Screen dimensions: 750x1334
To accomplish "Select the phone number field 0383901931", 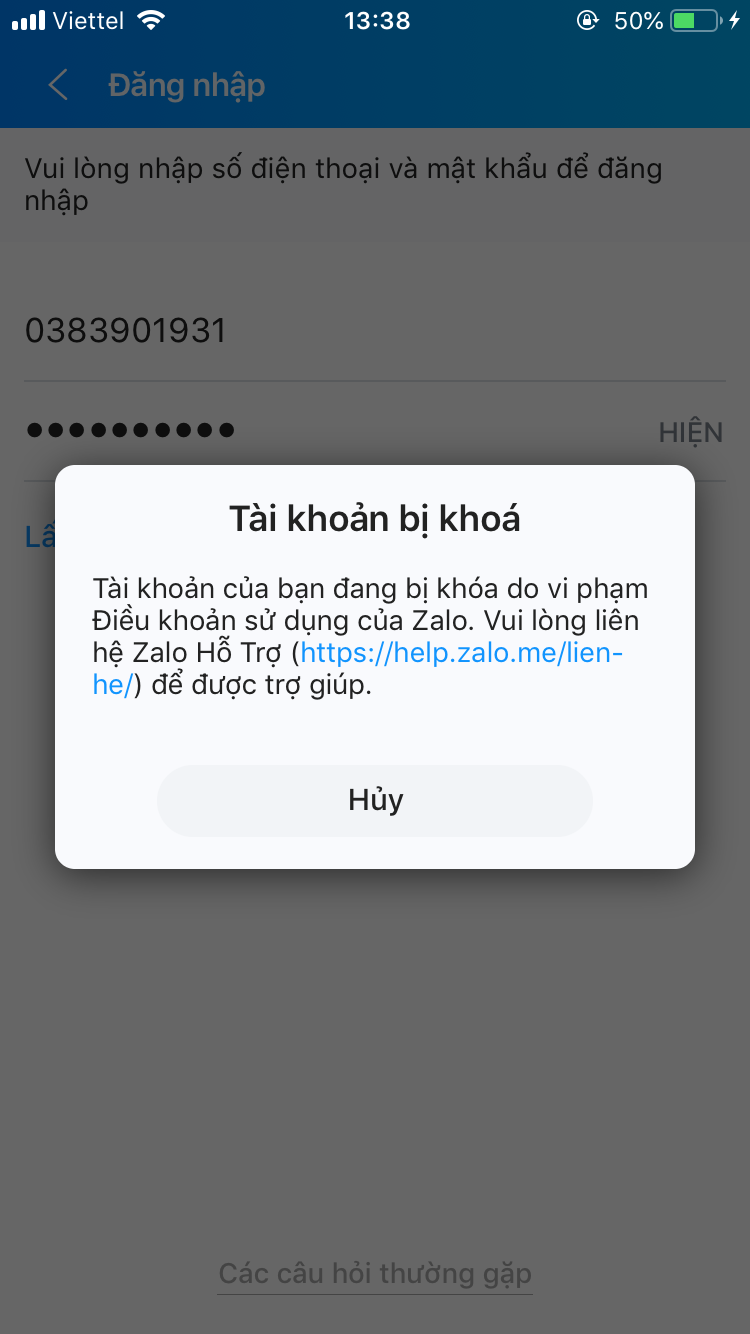I will 375,331.
